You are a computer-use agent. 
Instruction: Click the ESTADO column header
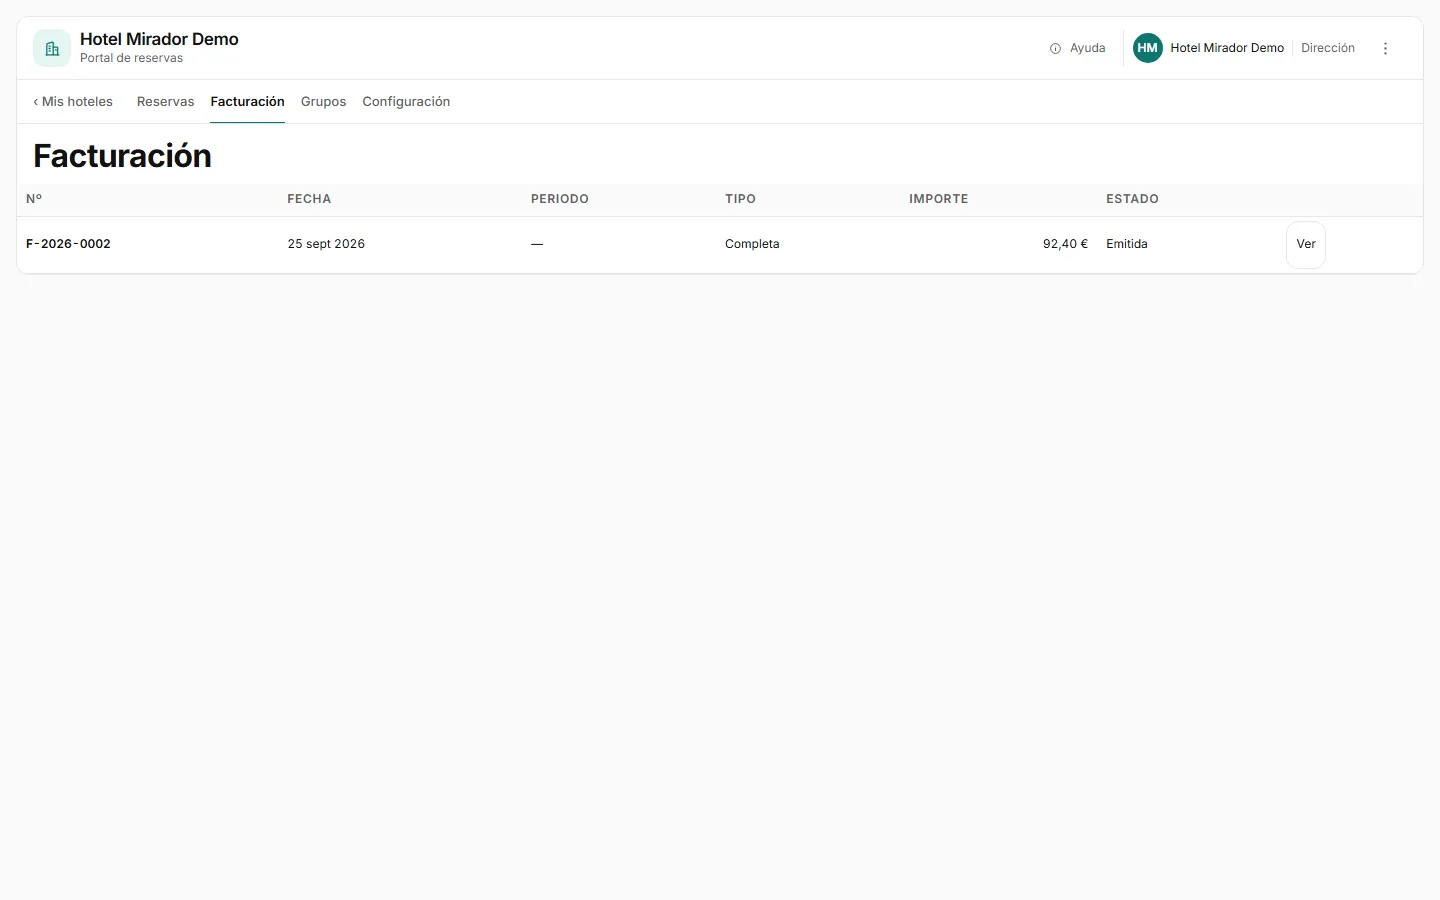1132,199
